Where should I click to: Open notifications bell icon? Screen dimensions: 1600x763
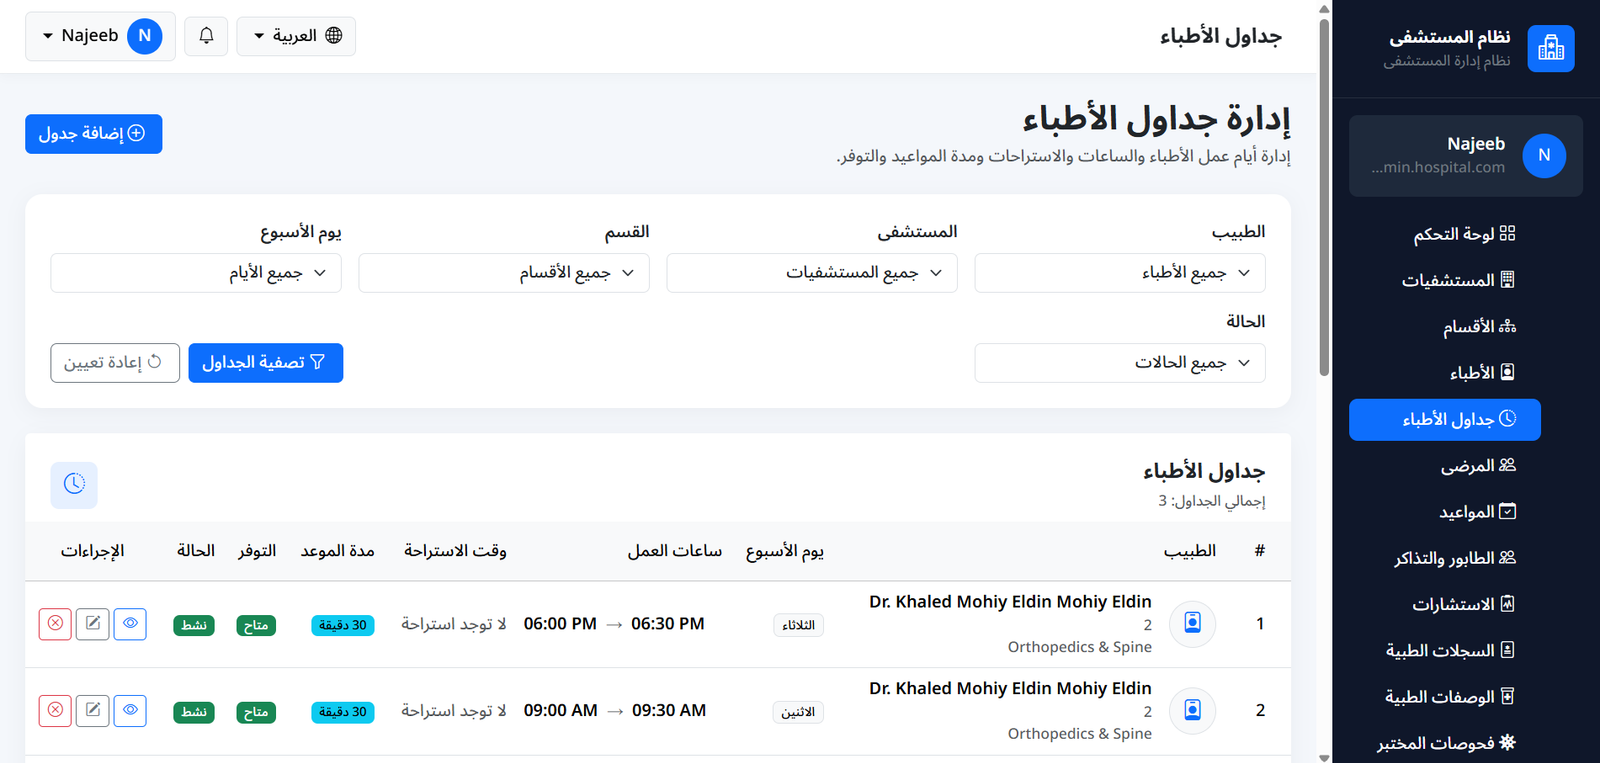[x=206, y=36]
